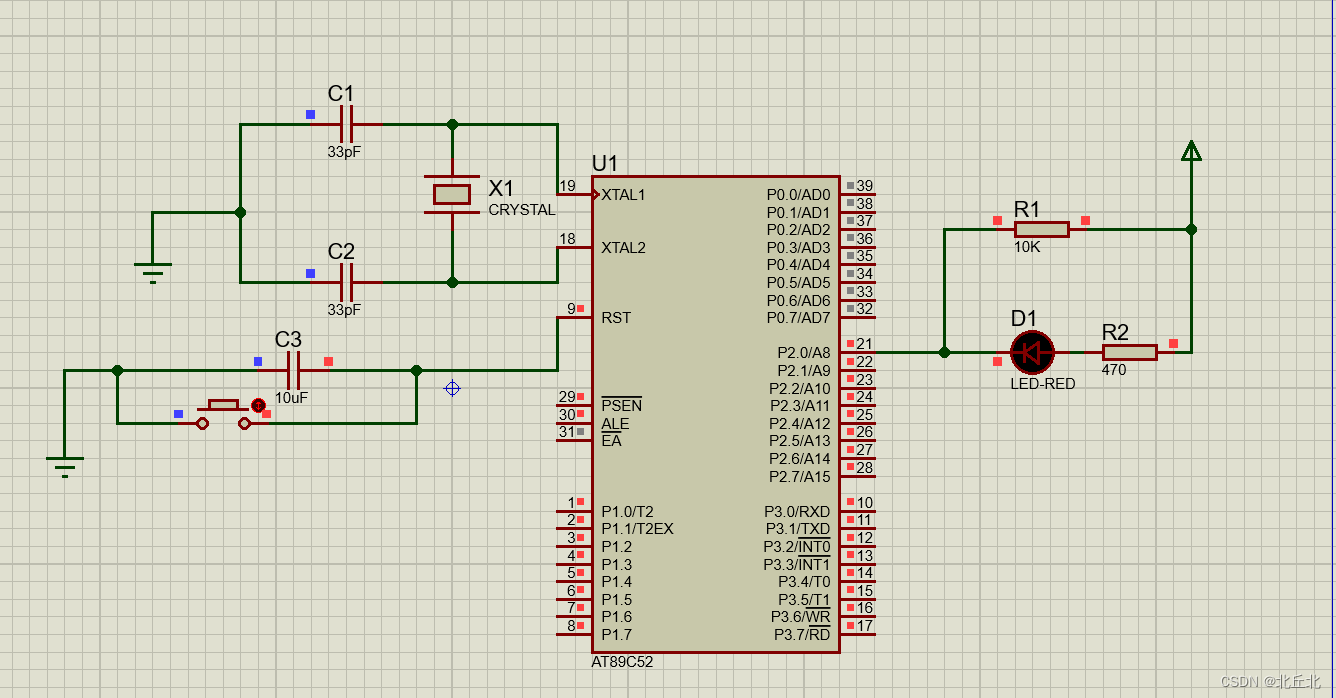Click the D1 reference label
Viewport: 1336px width, 698px height.
(1024, 319)
